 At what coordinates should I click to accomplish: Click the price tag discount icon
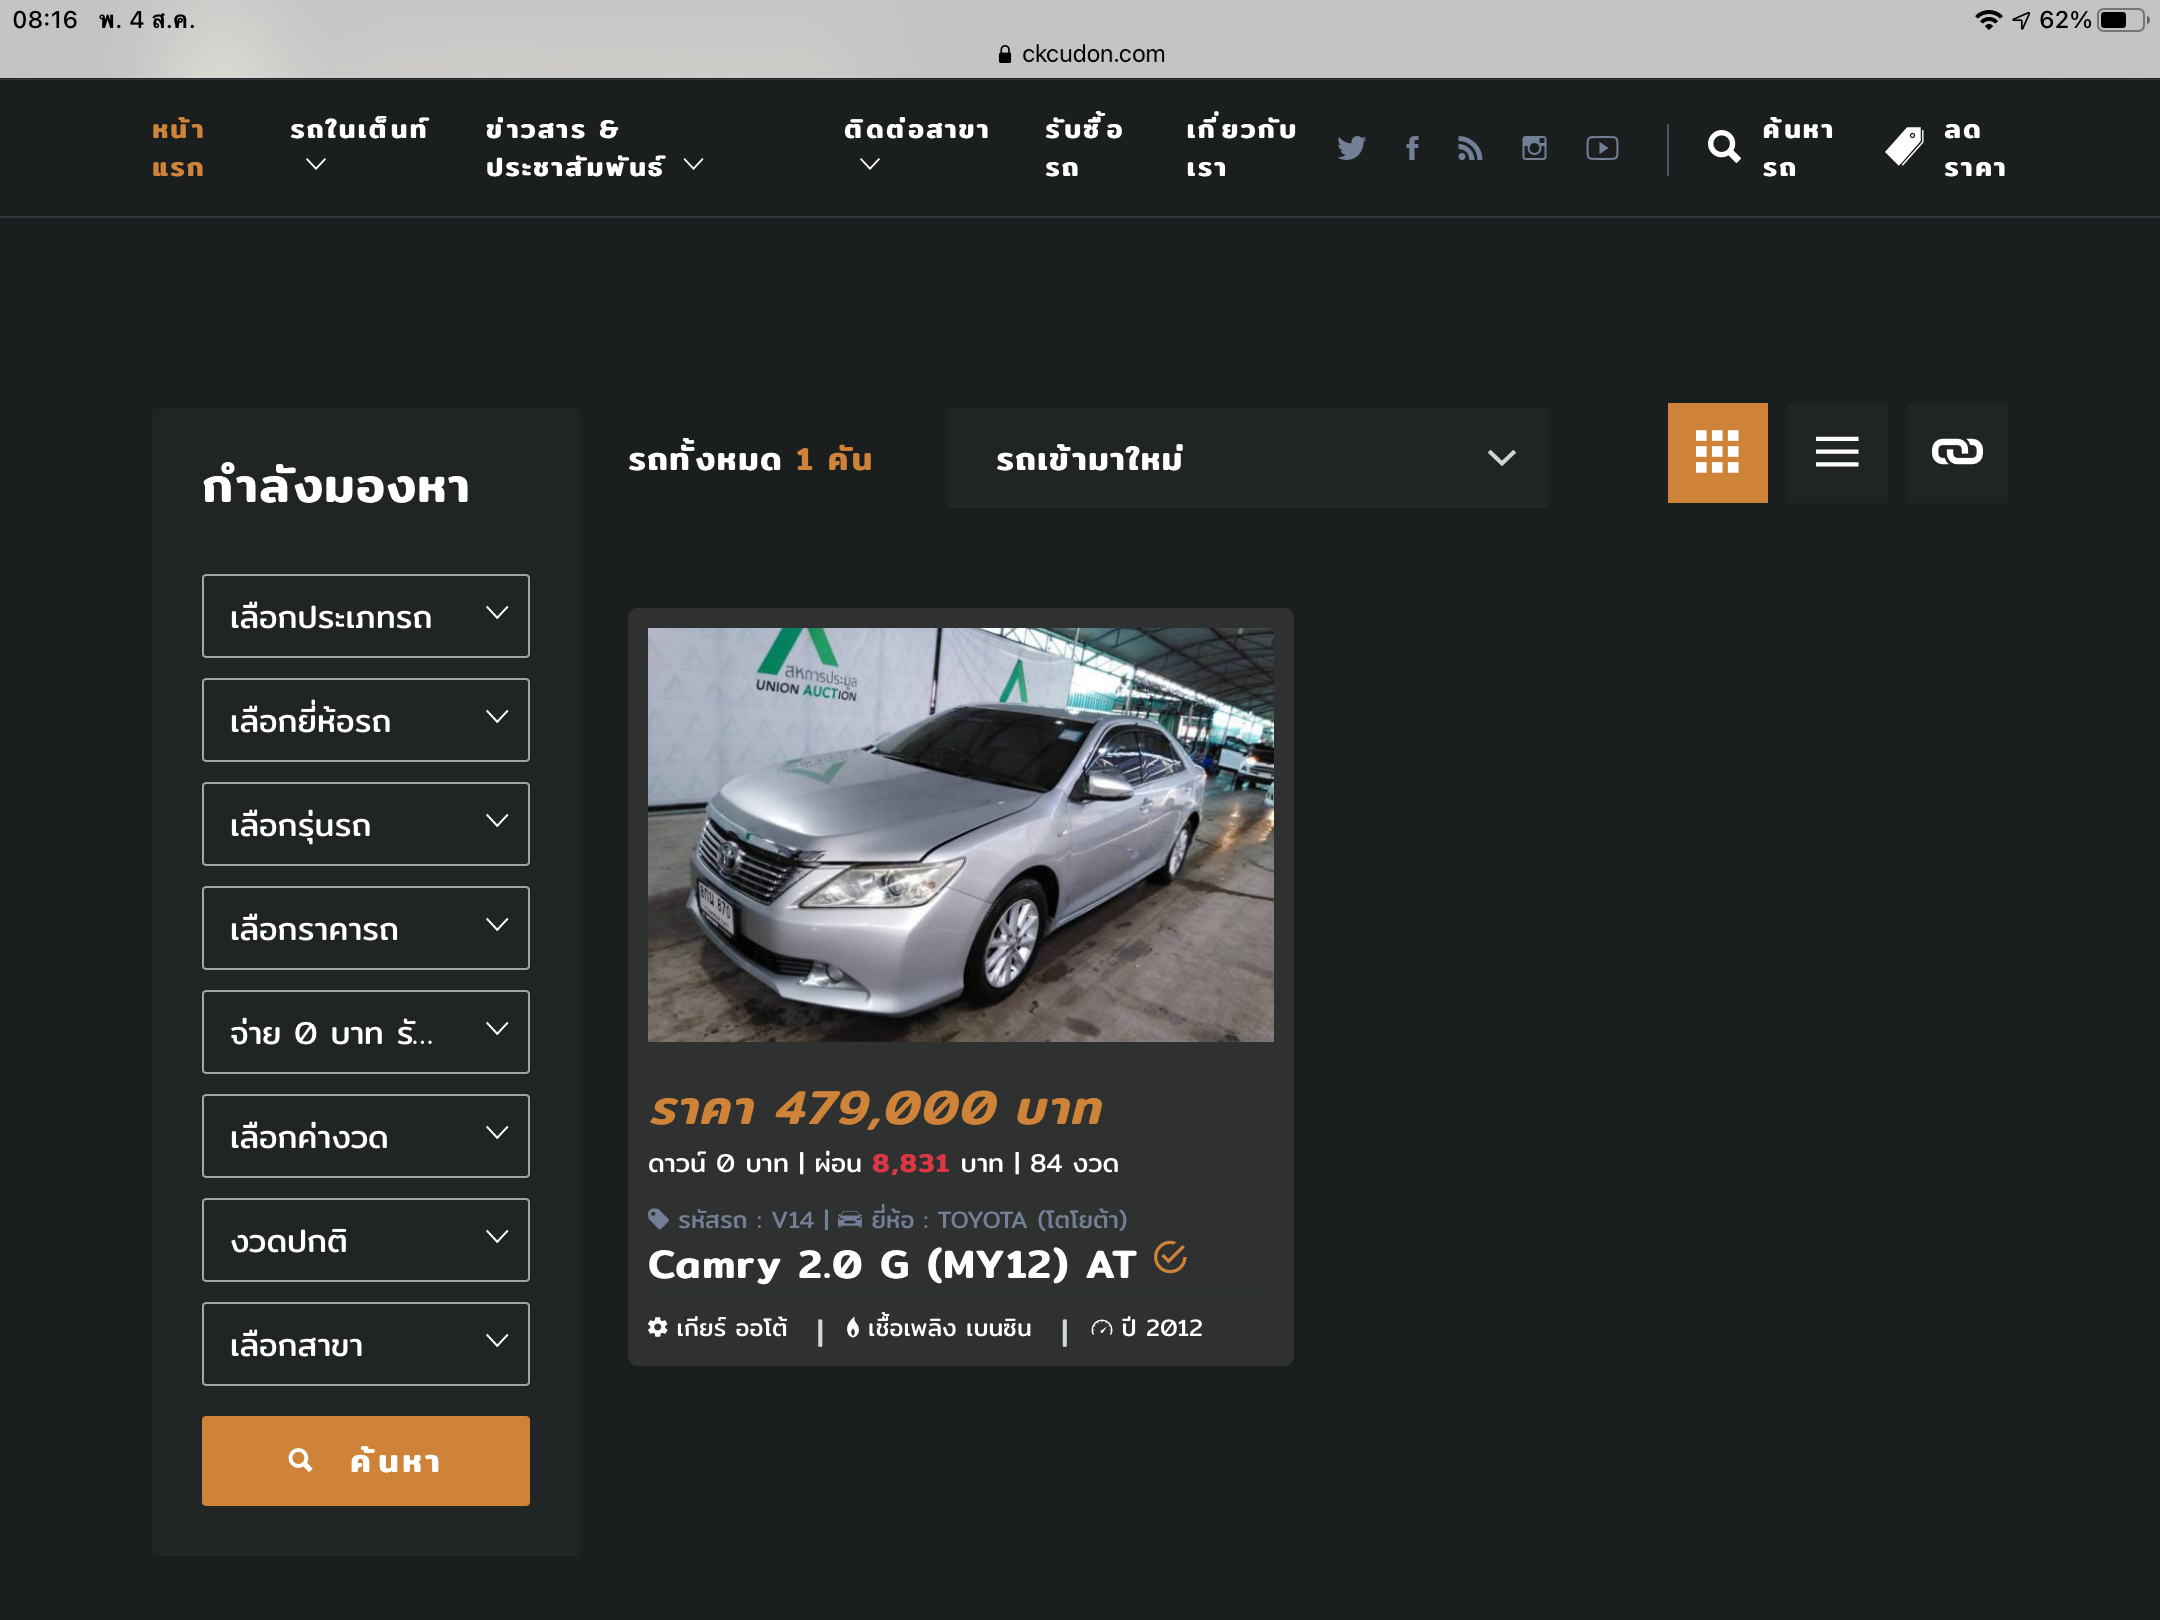(x=1905, y=148)
